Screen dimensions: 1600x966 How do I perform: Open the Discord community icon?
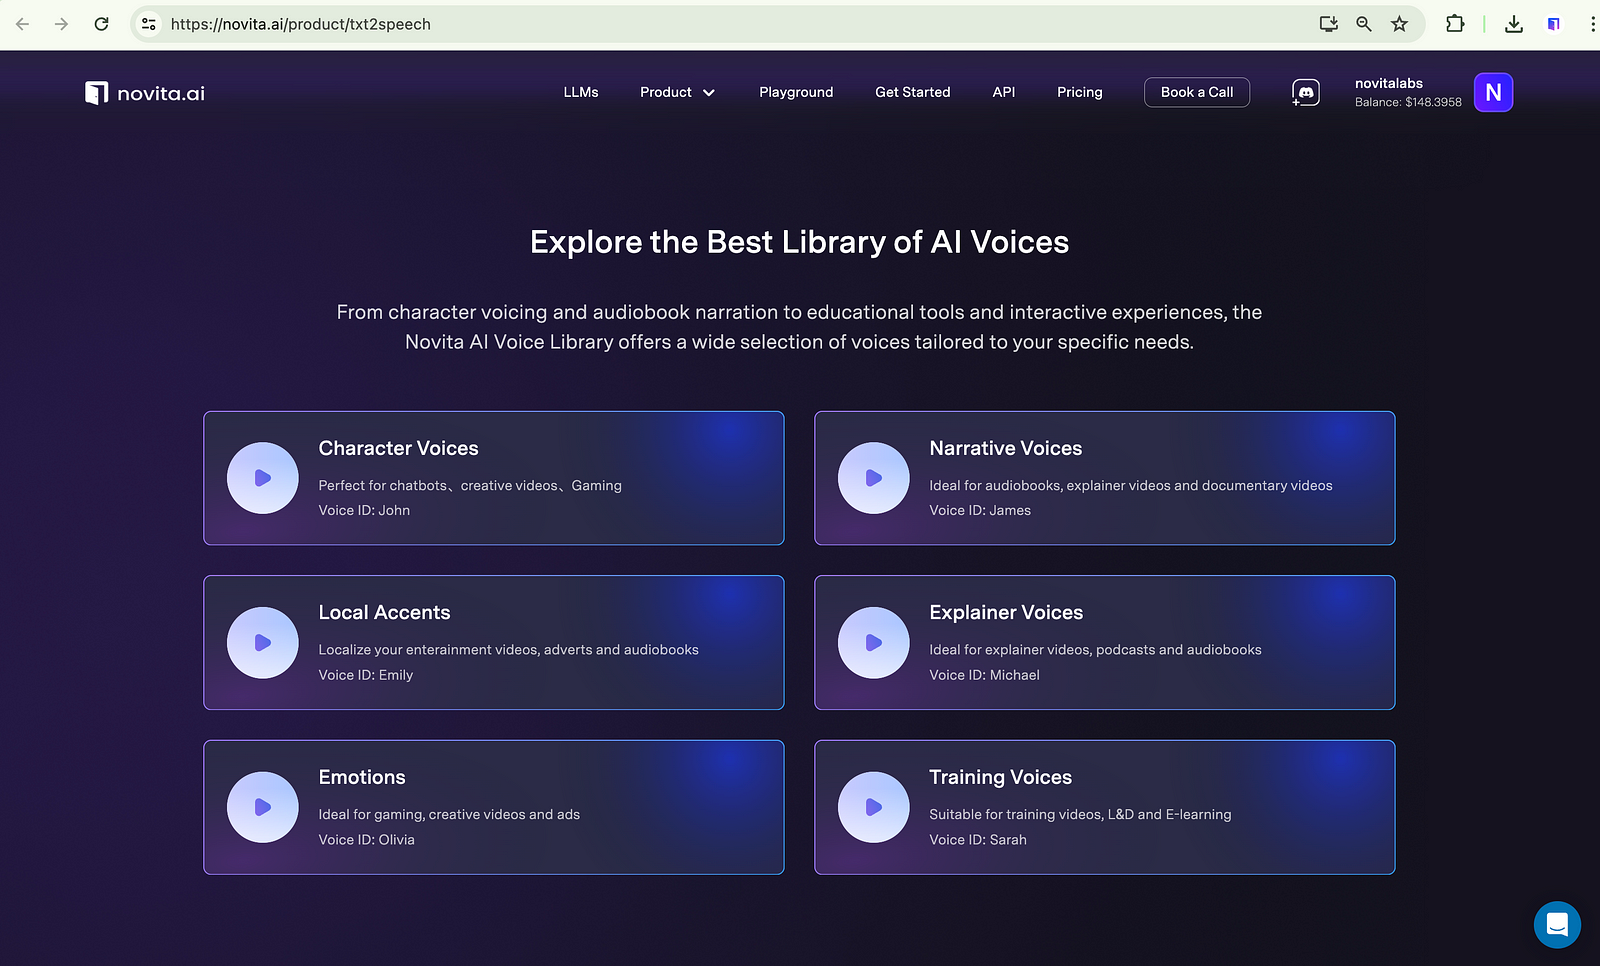coord(1305,93)
